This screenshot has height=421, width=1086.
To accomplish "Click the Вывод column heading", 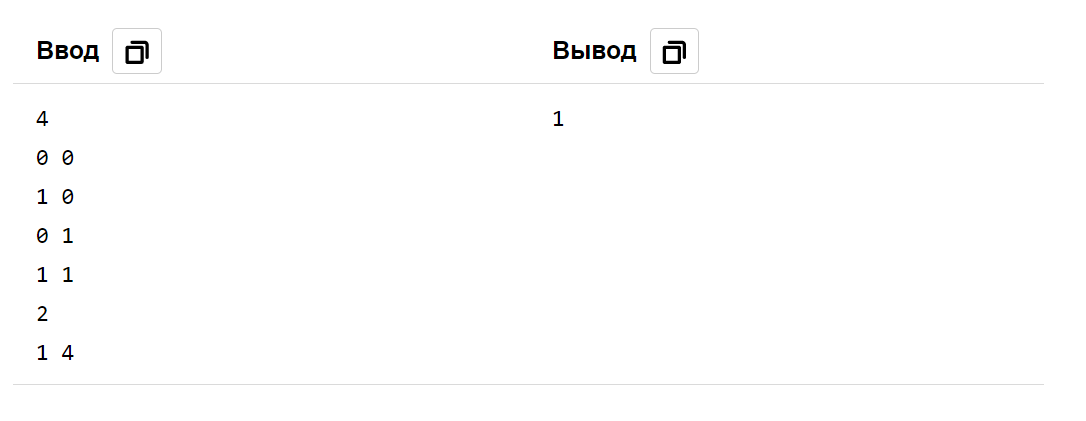I will (x=594, y=51).
